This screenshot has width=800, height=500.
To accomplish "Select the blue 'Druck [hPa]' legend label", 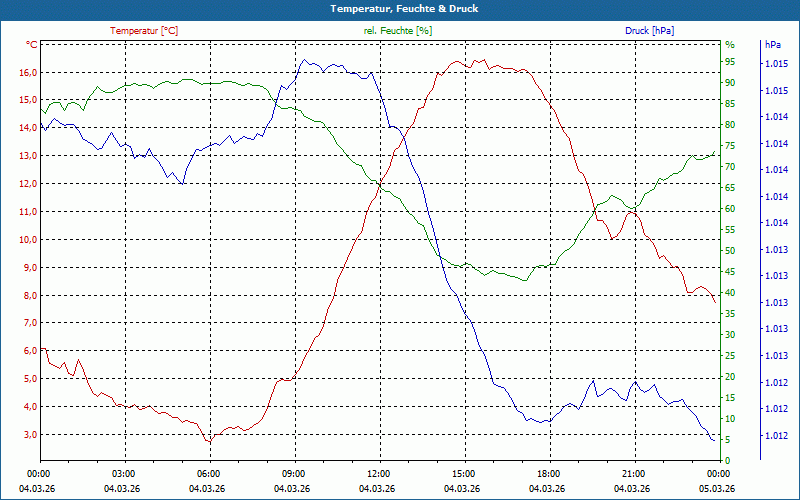I will click(x=649, y=31).
